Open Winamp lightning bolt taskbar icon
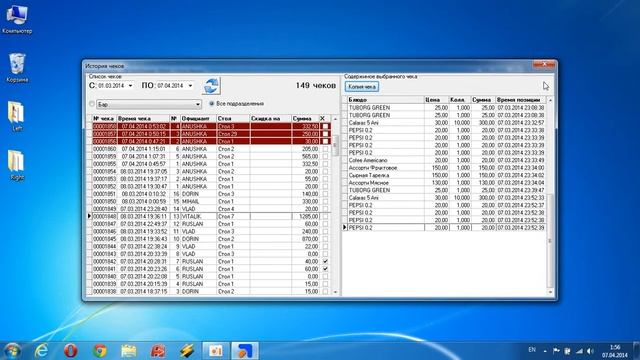Image resolution: width=640 pixels, height=360 pixels. click(x=187, y=350)
